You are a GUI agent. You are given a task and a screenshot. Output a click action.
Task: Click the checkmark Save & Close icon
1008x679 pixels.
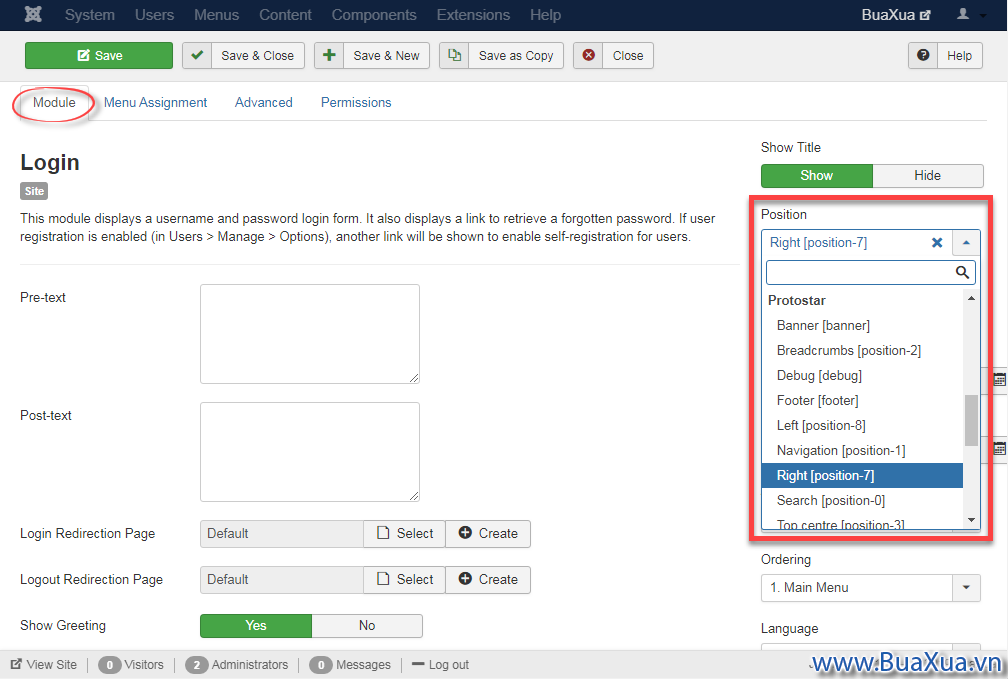[197, 55]
